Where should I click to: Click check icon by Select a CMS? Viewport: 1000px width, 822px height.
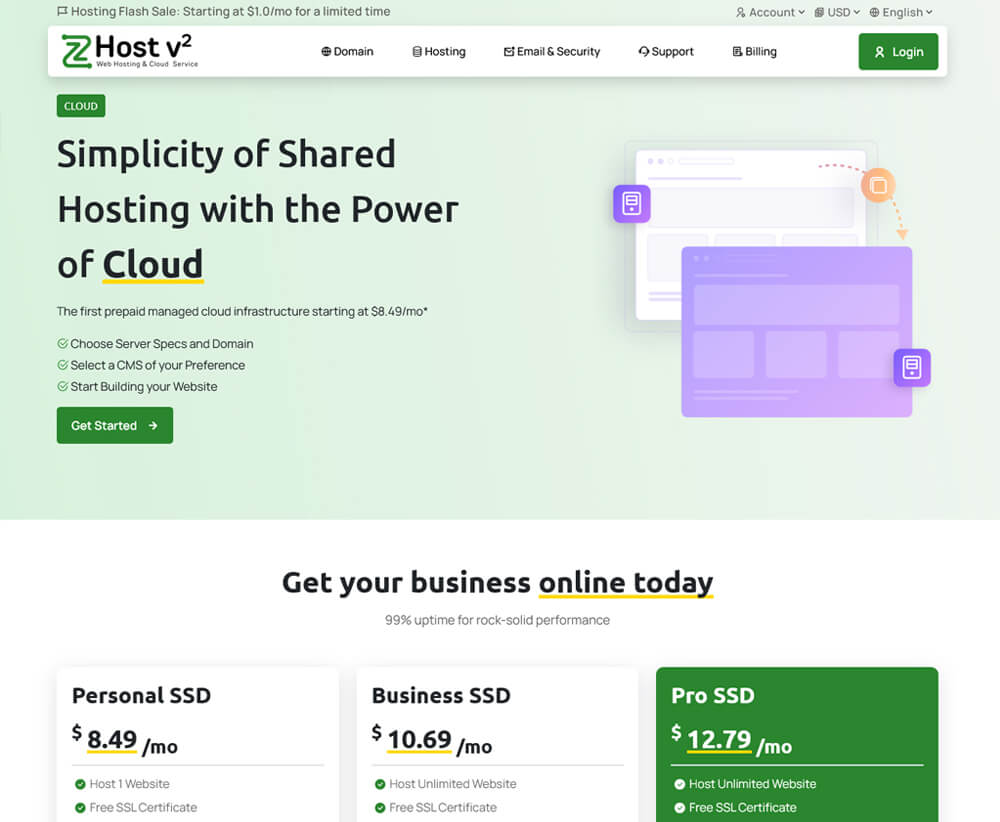click(x=62, y=365)
